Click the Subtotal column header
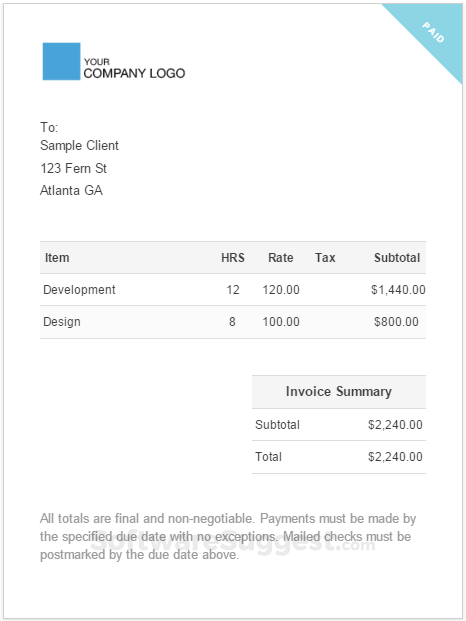466x621 pixels. click(397, 258)
